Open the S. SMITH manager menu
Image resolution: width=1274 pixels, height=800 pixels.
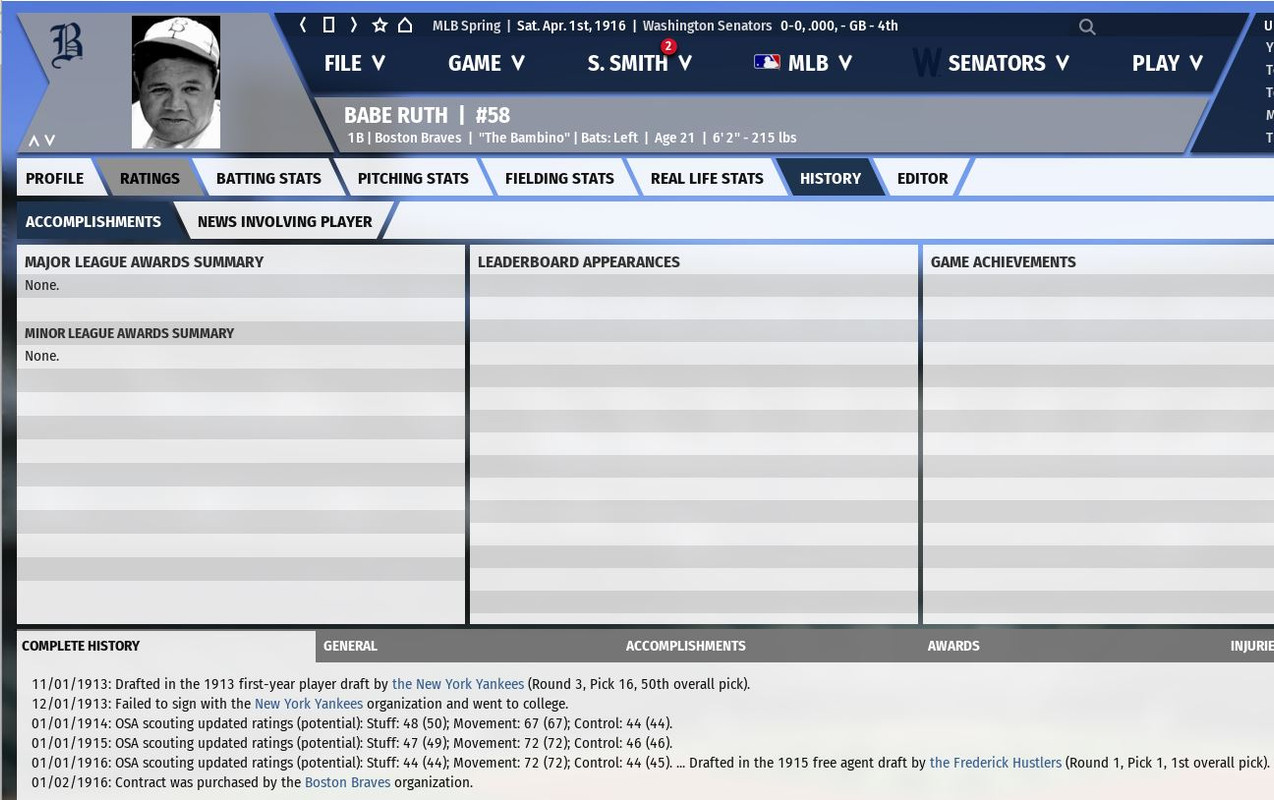point(640,63)
